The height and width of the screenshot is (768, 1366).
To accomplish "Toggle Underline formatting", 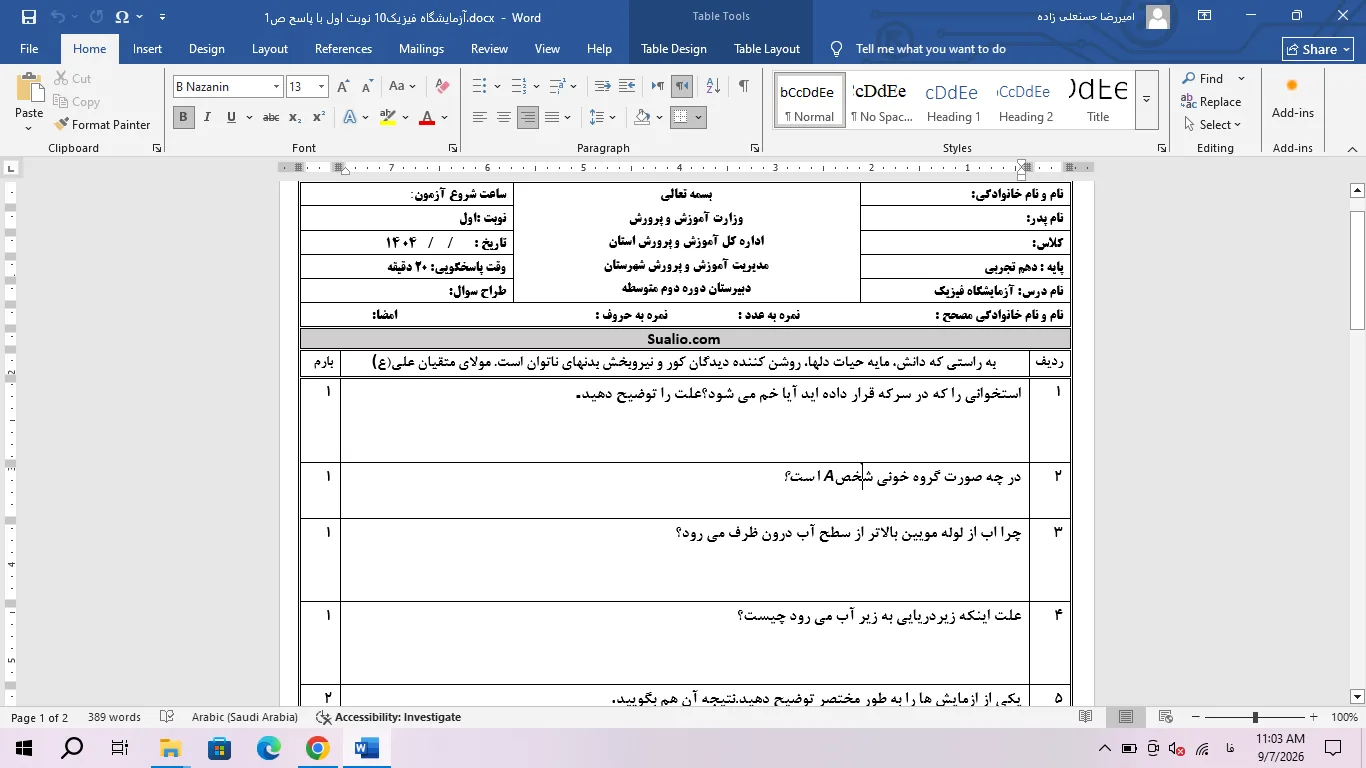I will 231,118.
